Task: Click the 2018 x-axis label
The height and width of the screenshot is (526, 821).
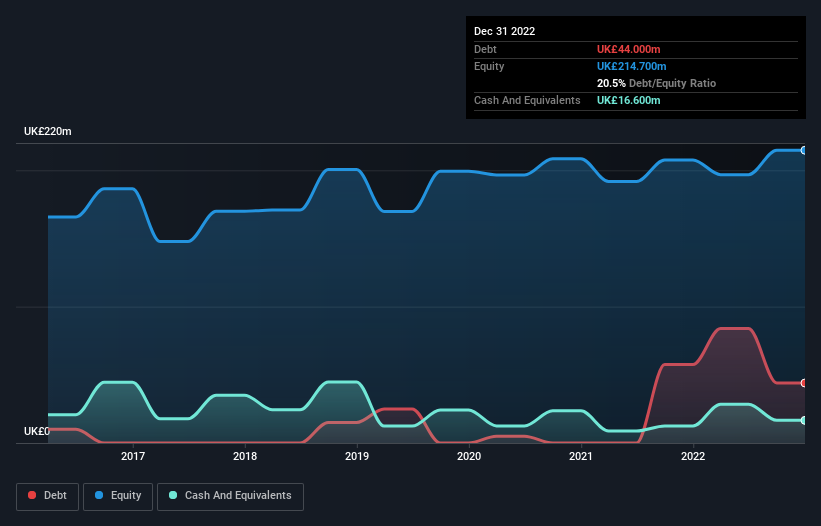Action: click(245, 456)
